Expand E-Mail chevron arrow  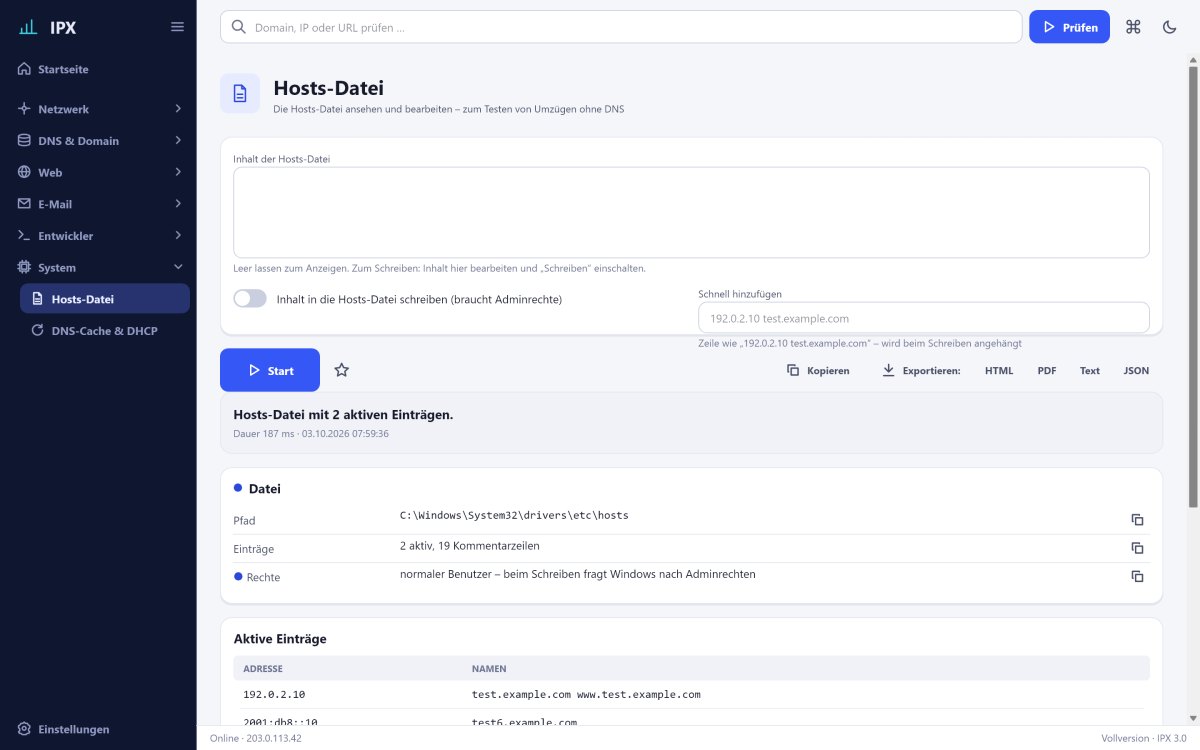point(178,204)
